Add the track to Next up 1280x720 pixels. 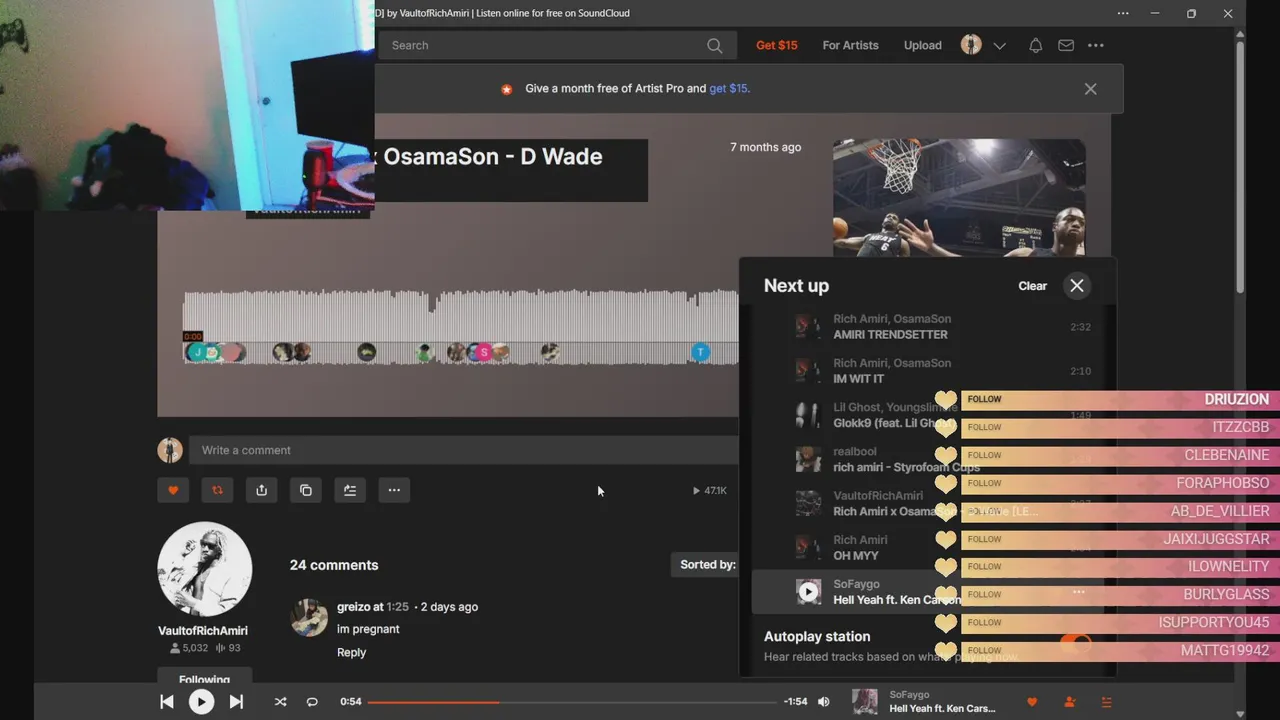[350, 490]
